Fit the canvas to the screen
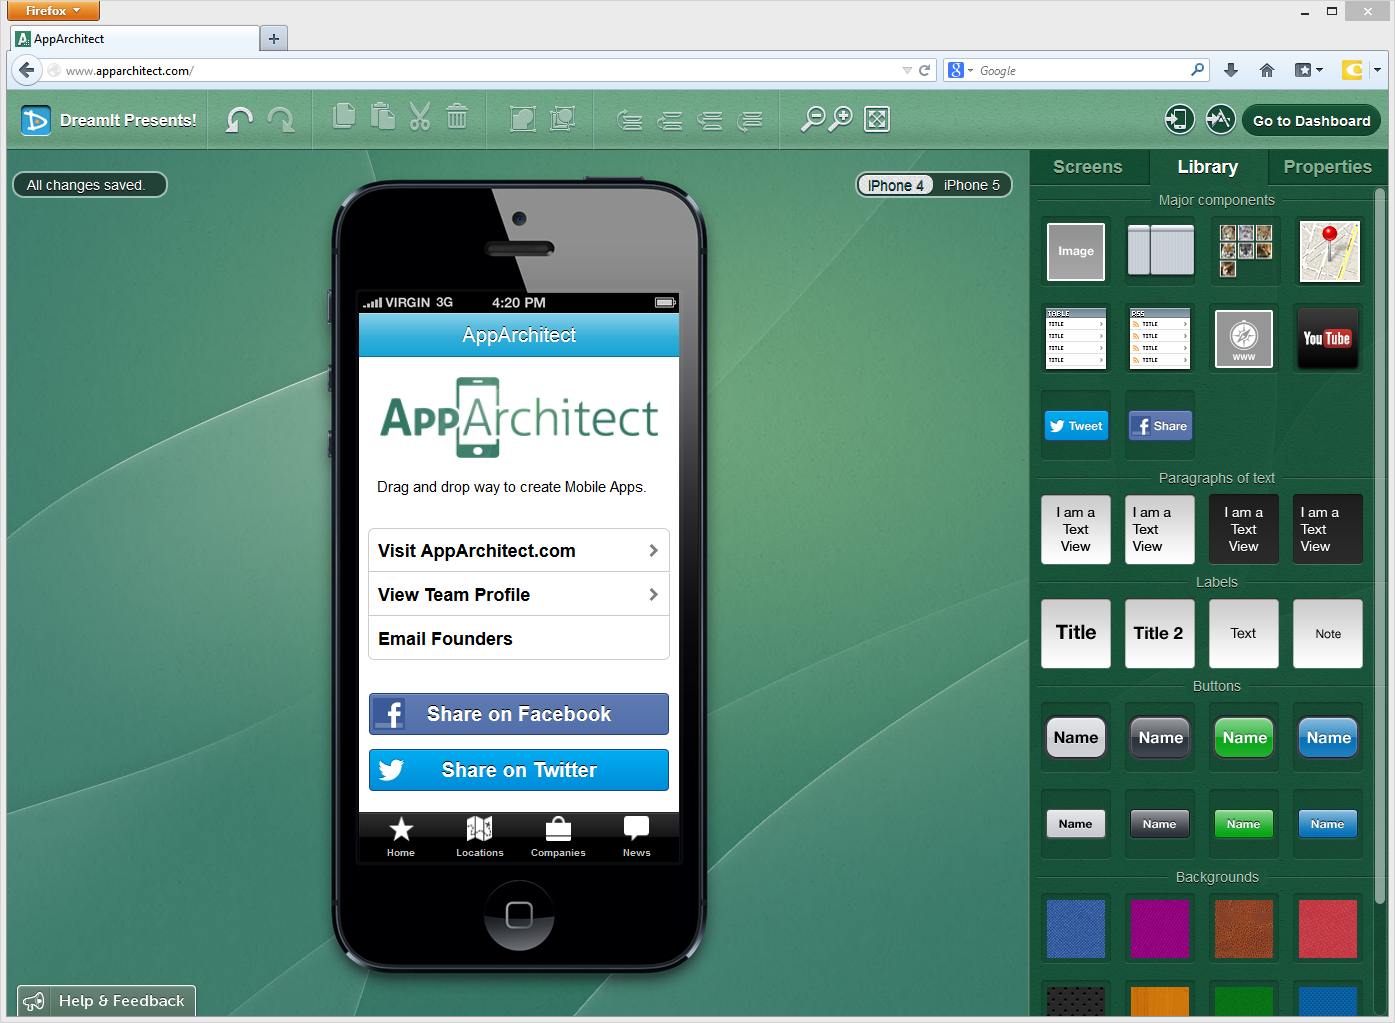1395x1023 pixels. tap(876, 118)
